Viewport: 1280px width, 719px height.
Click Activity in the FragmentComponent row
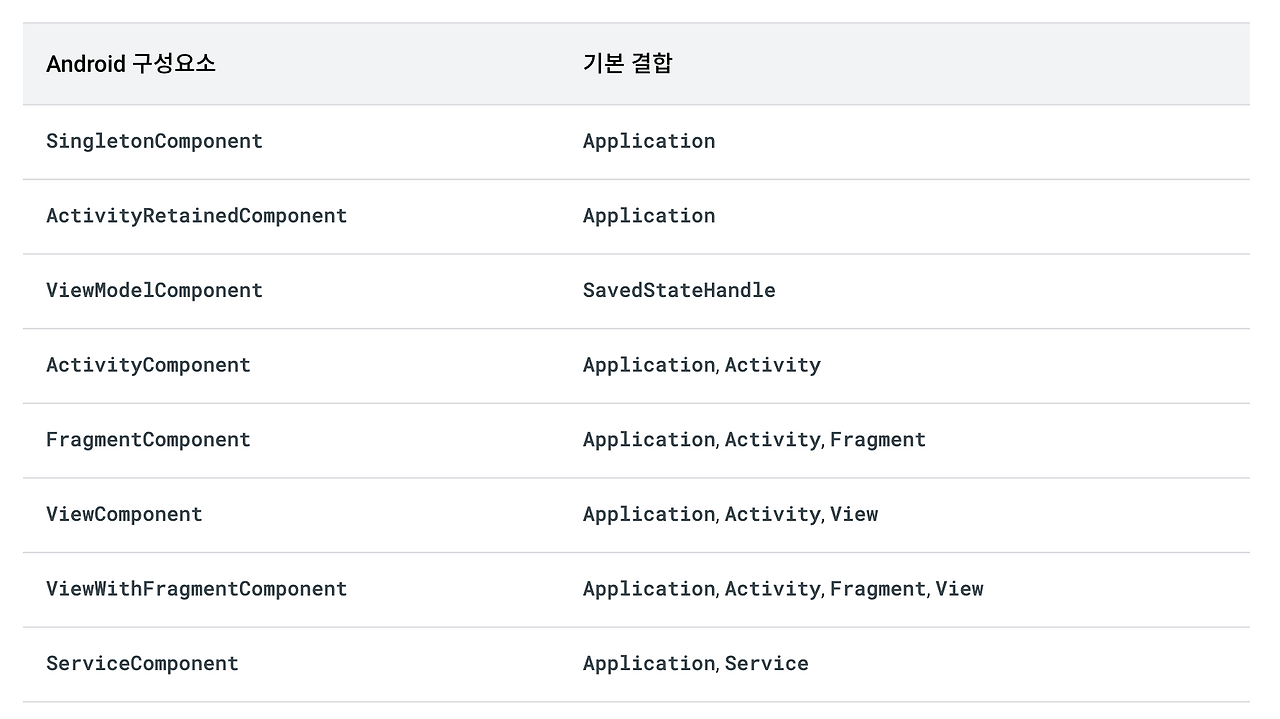773,440
